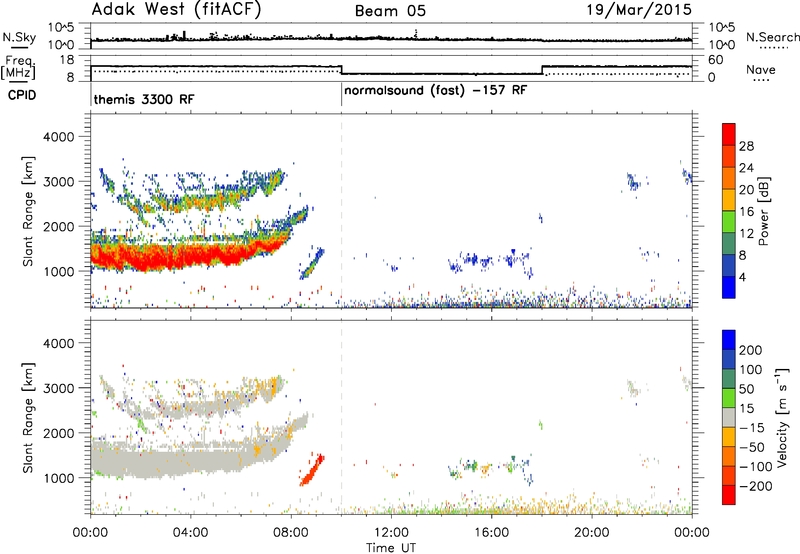The width and height of the screenshot is (800, 554).
Task: Click the blue bottom of Power colorbar
Action: [729, 287]
